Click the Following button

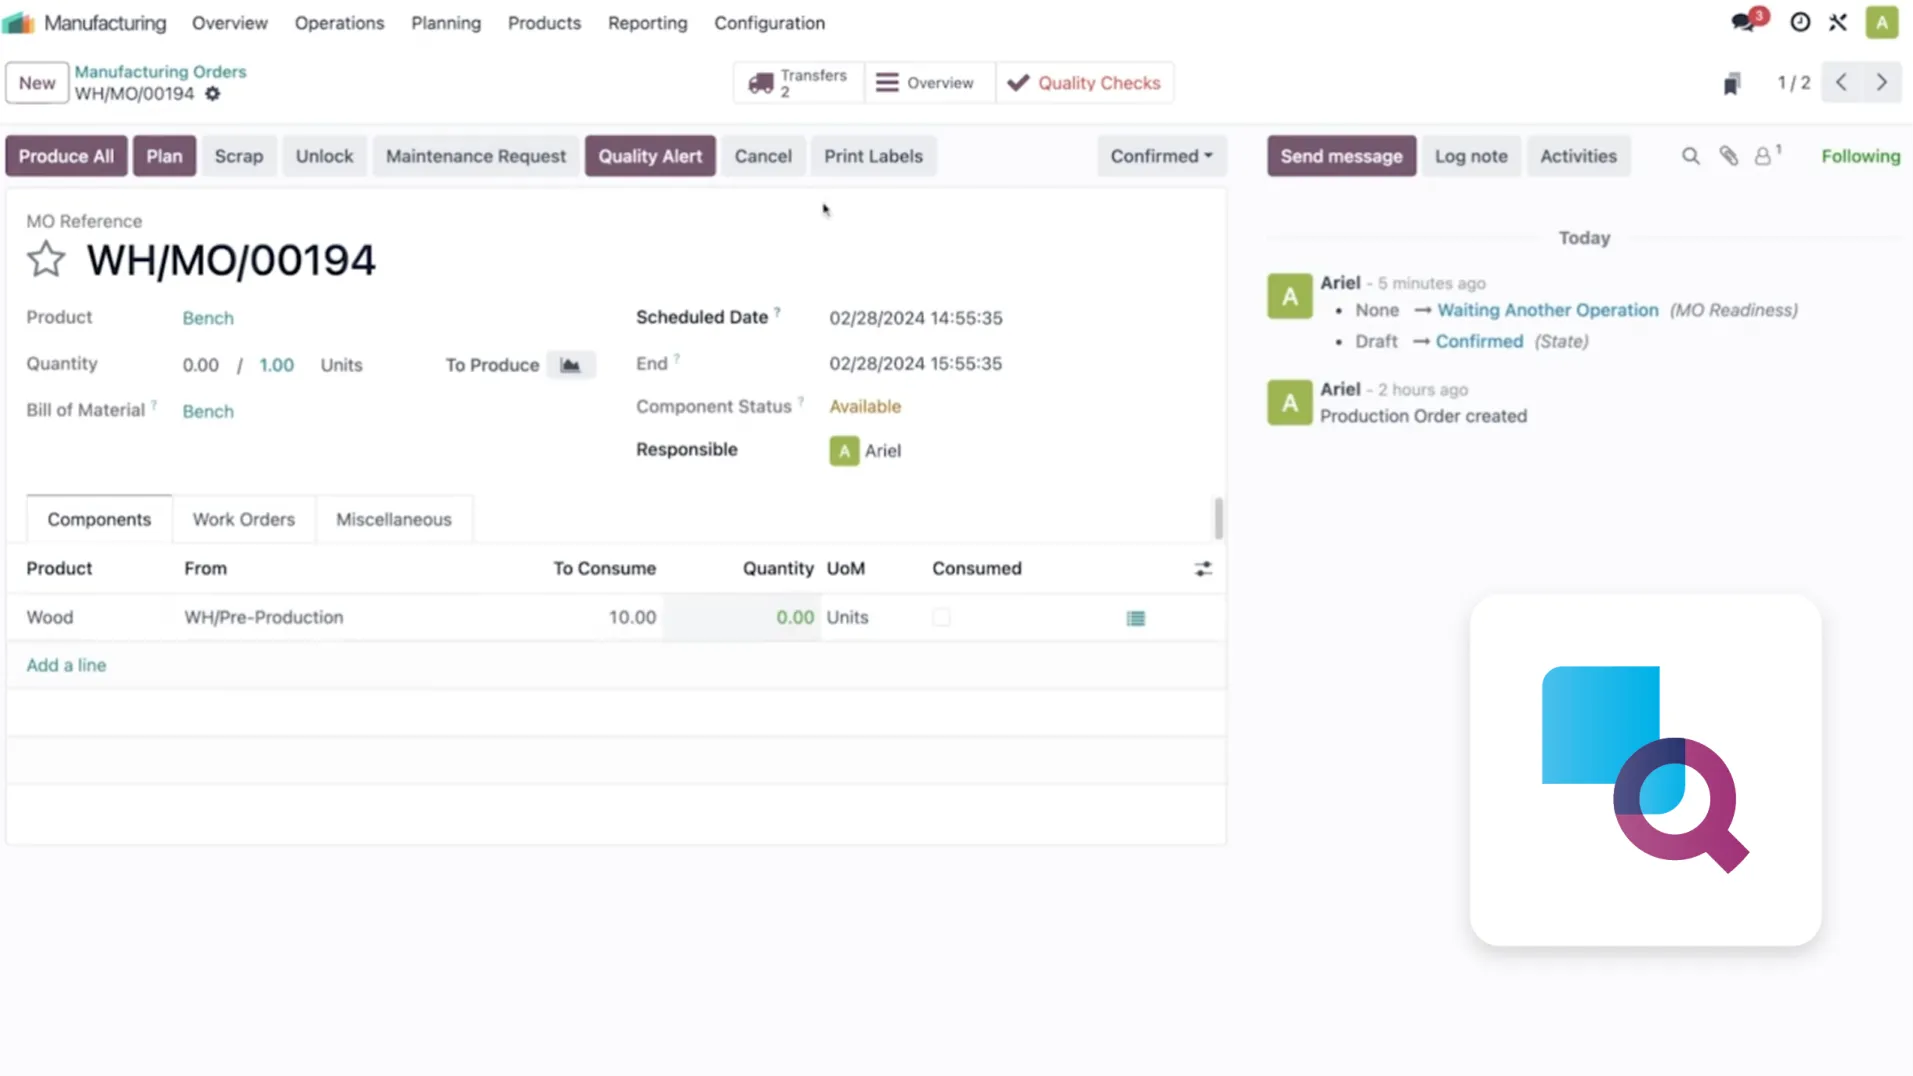tap(1860, 156)
